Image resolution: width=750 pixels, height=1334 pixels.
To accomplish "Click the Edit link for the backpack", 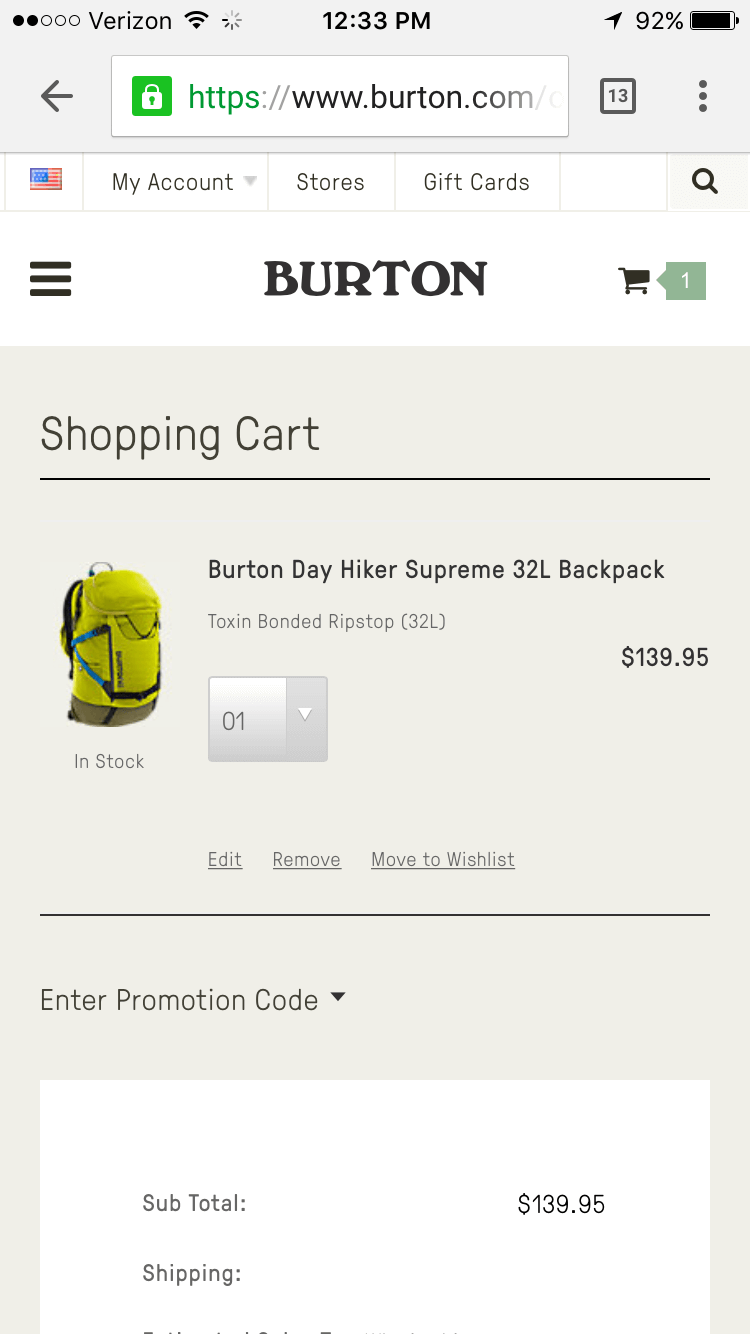I will [x=225, y=860].
